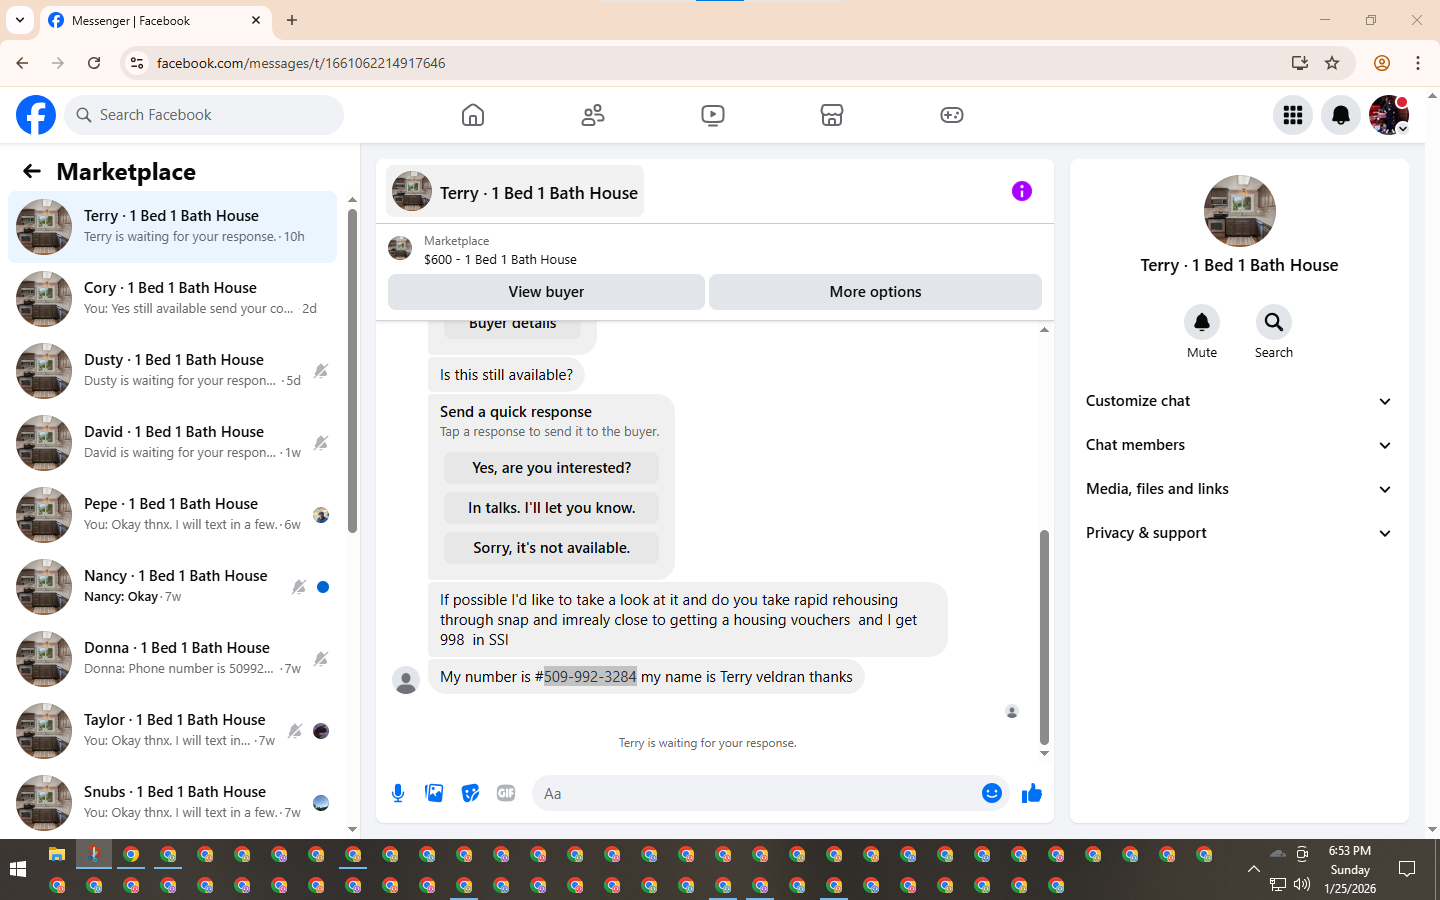Viewport: 1440px width, 900px height.
Task: Toggle muted bell on David conversation
Action: (x=321, y=443)
